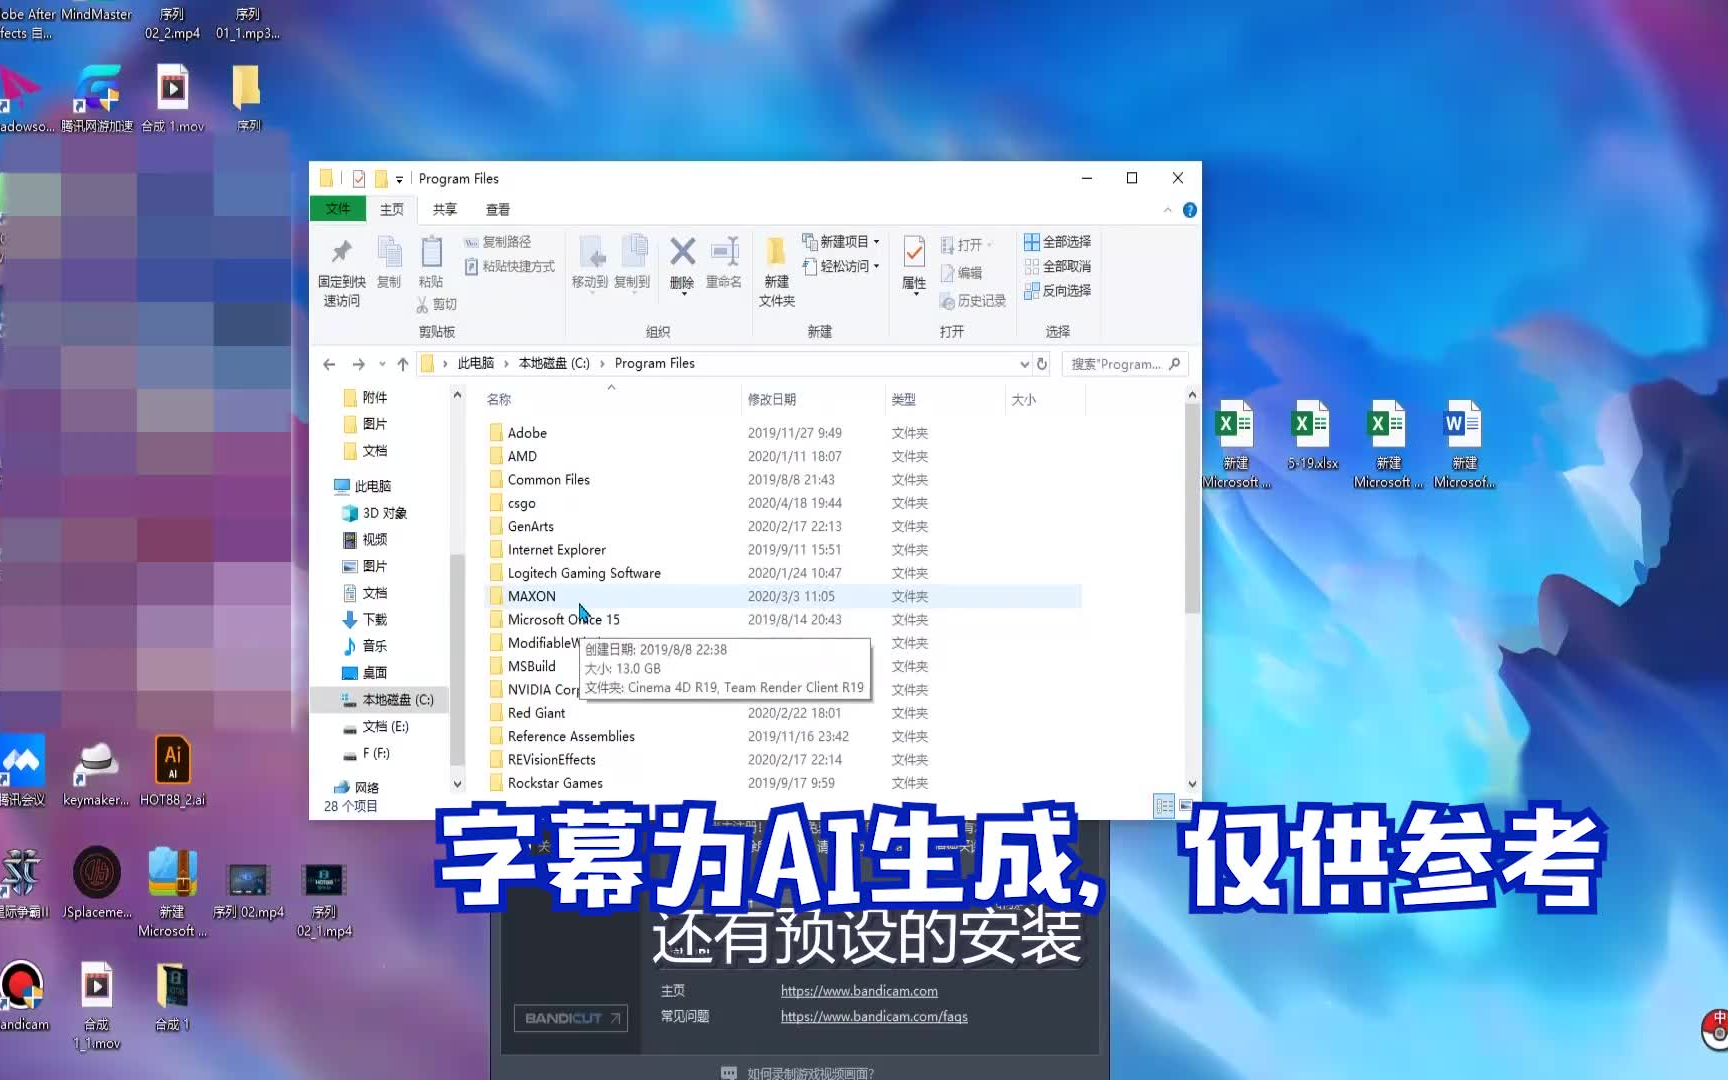Click the navigate up arrow button

(x=402, y=363)
